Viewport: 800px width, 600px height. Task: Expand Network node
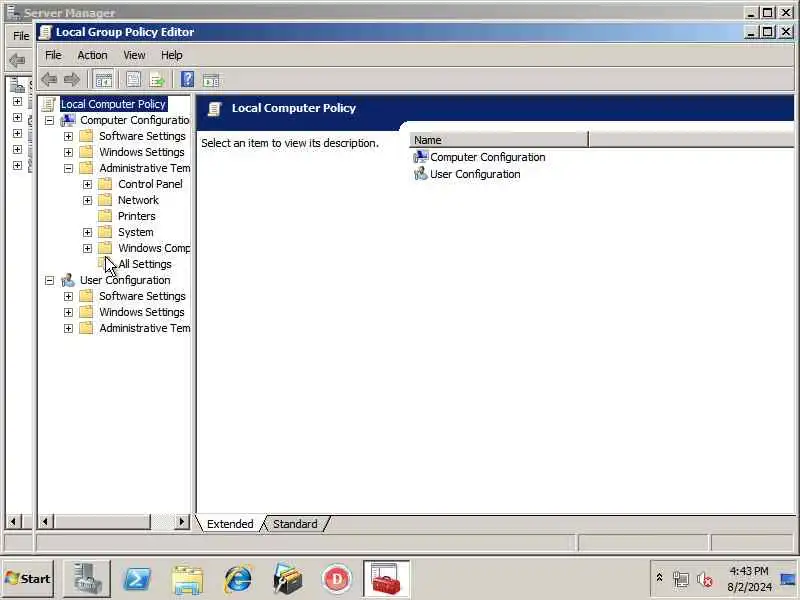tap(87, 200)
